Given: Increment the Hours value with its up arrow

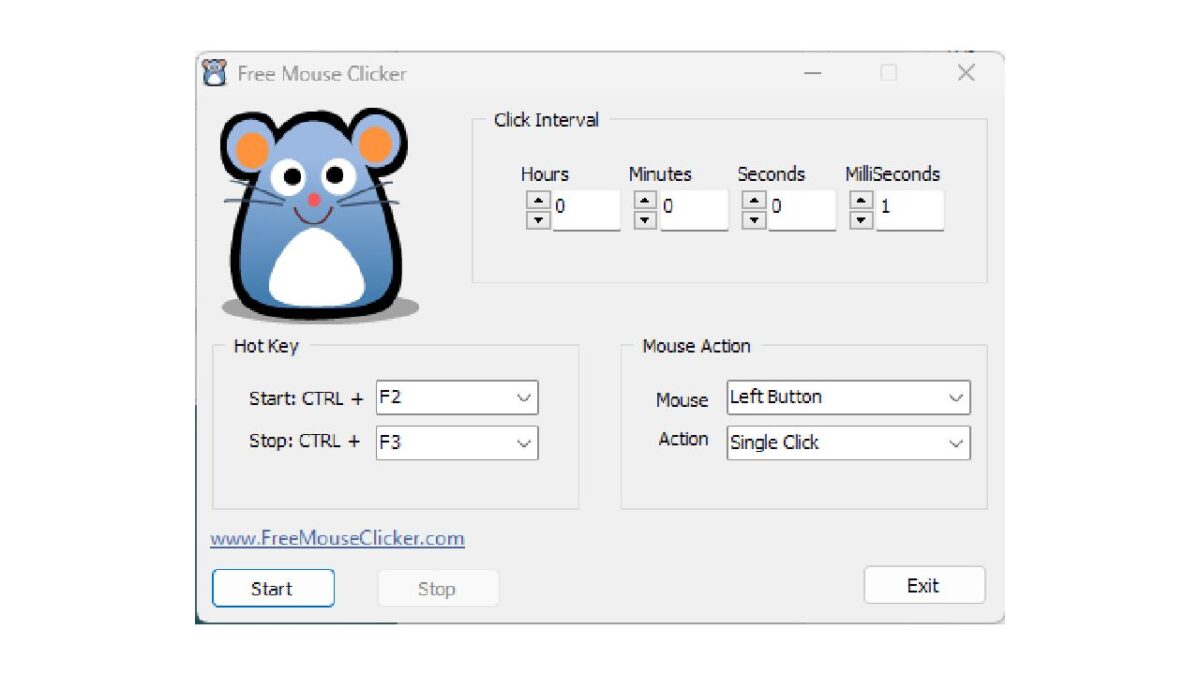Looking at the screenshot, I should (538, 201).
